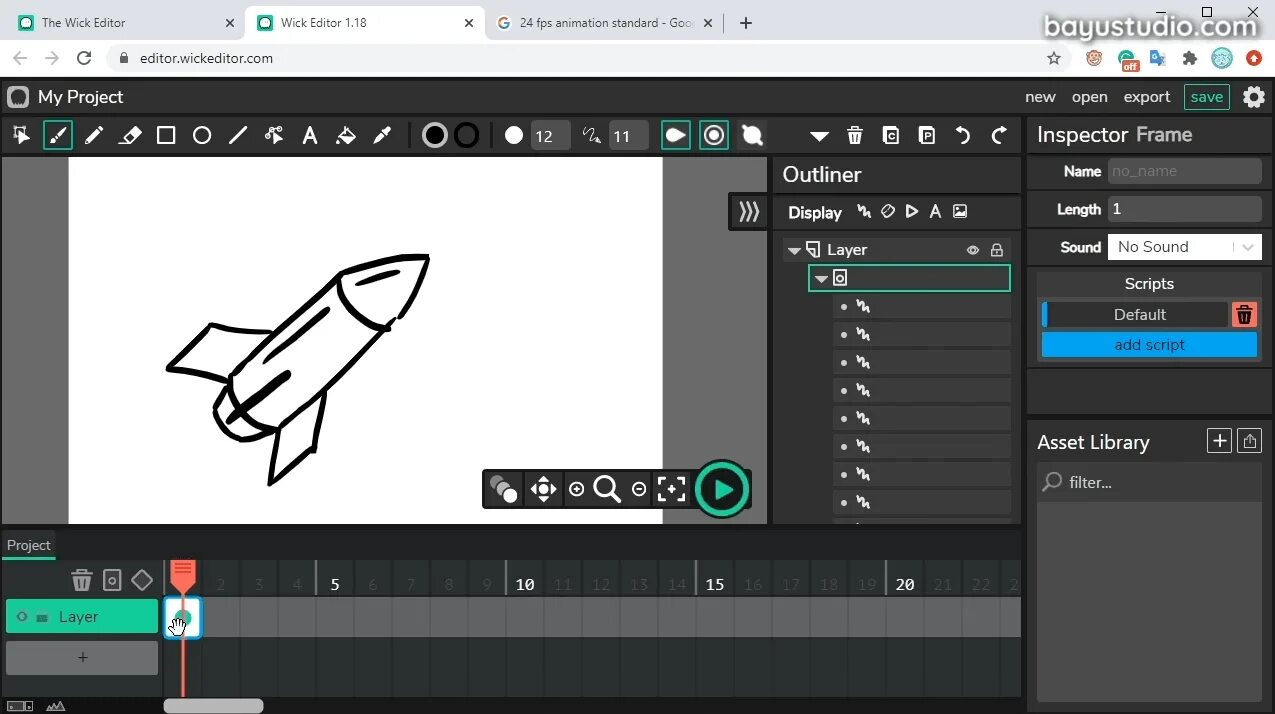Select the Cursor selection tool
The image size is (1275, 714).
pos(21,135)
